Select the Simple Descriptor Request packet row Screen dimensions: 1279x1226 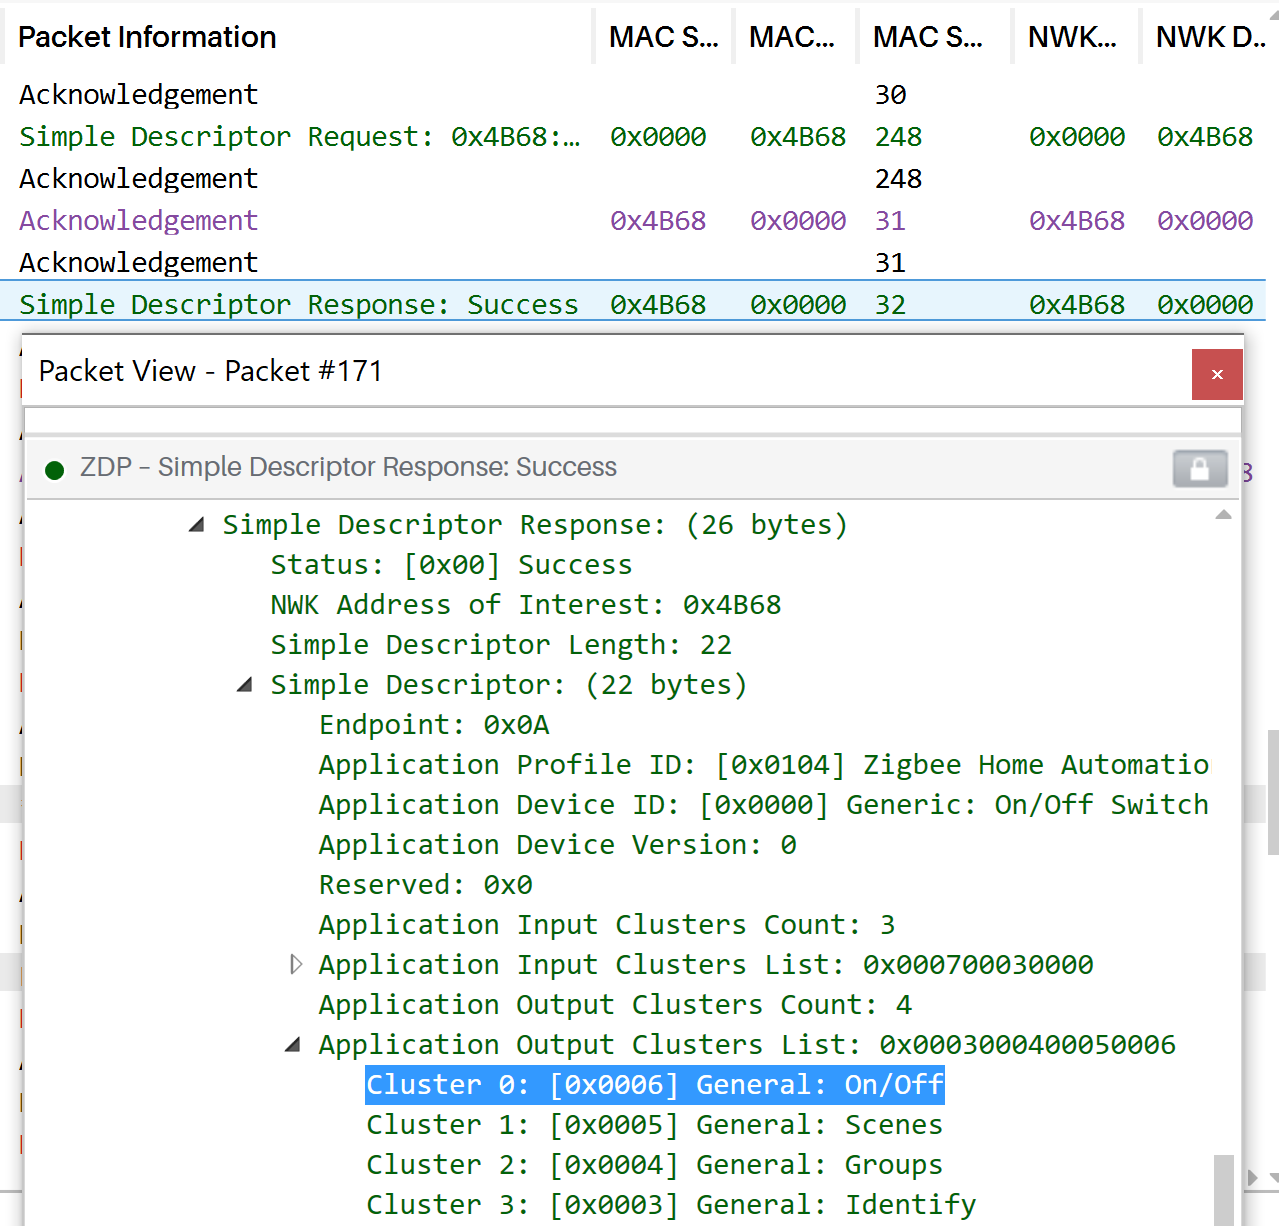coord(299,137)
